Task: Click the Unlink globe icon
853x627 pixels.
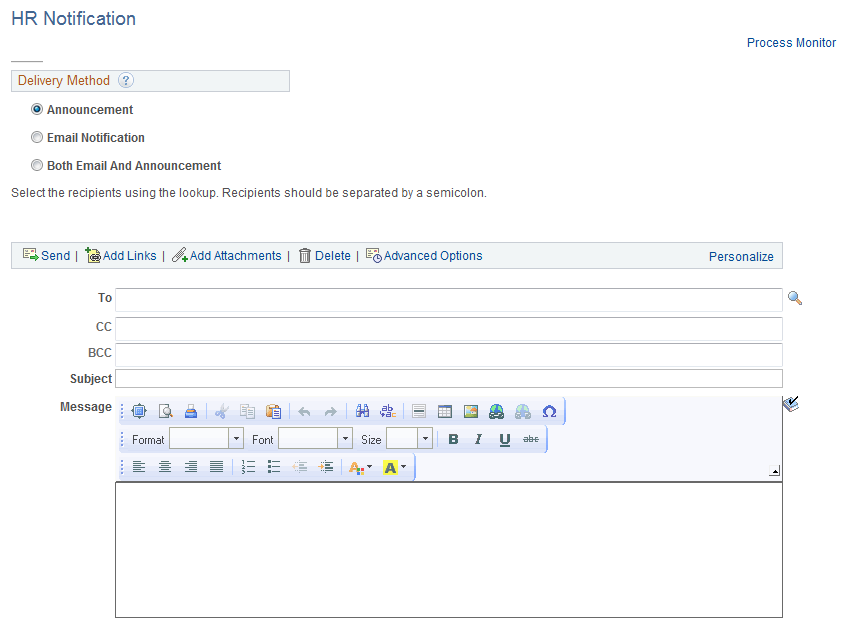Action: click(523, 411)
